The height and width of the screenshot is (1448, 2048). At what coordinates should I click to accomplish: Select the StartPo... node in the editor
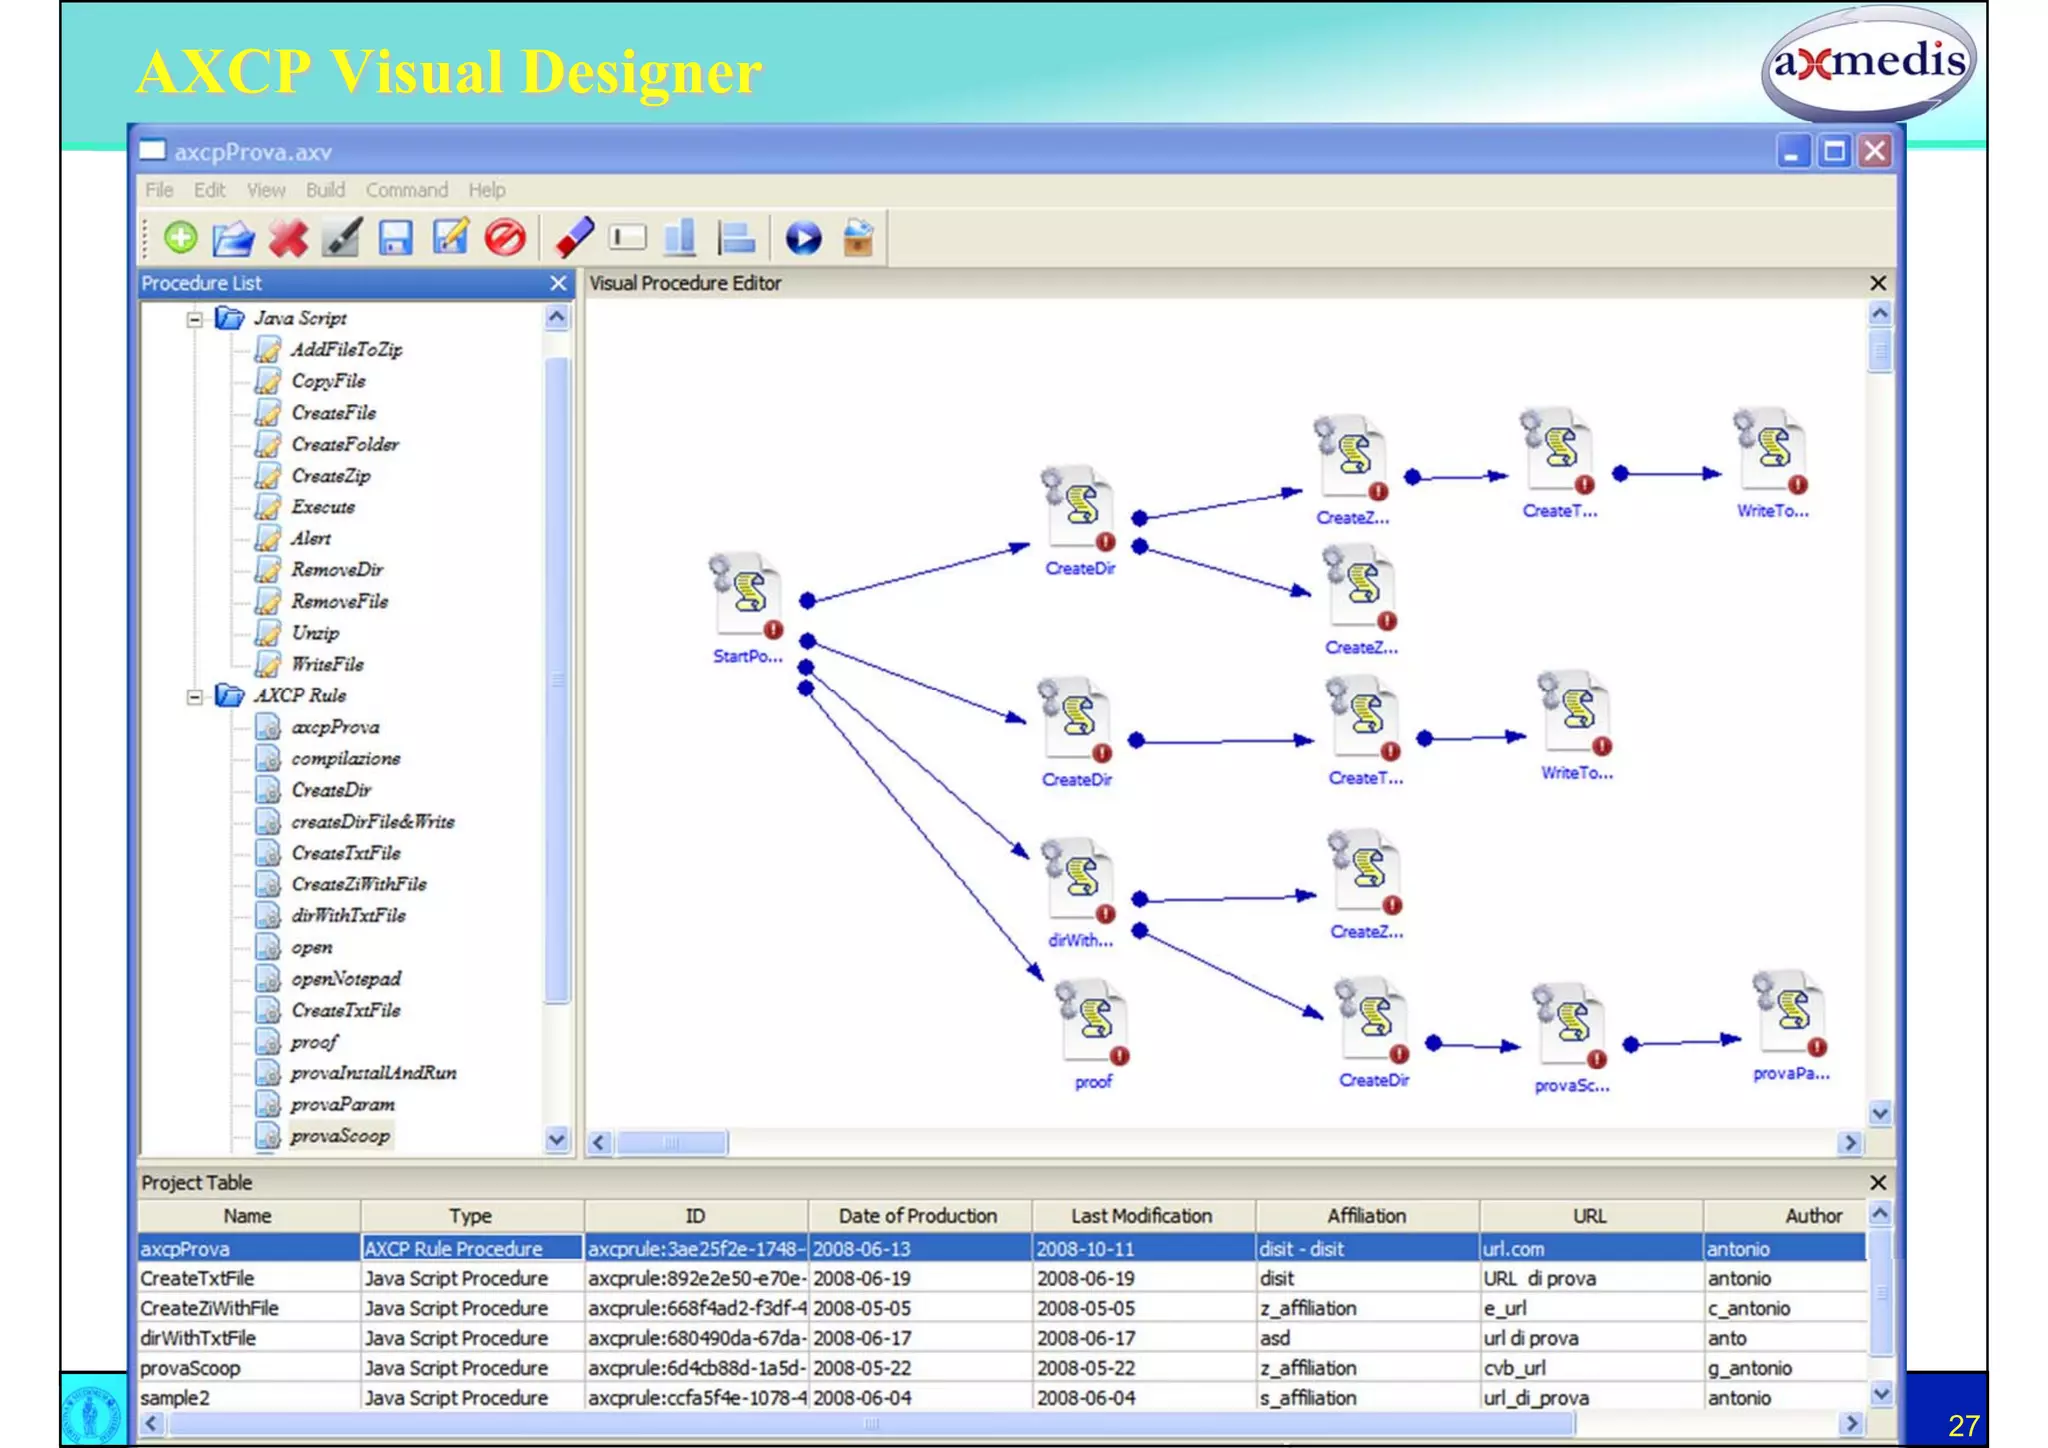[x=746, y=608]
